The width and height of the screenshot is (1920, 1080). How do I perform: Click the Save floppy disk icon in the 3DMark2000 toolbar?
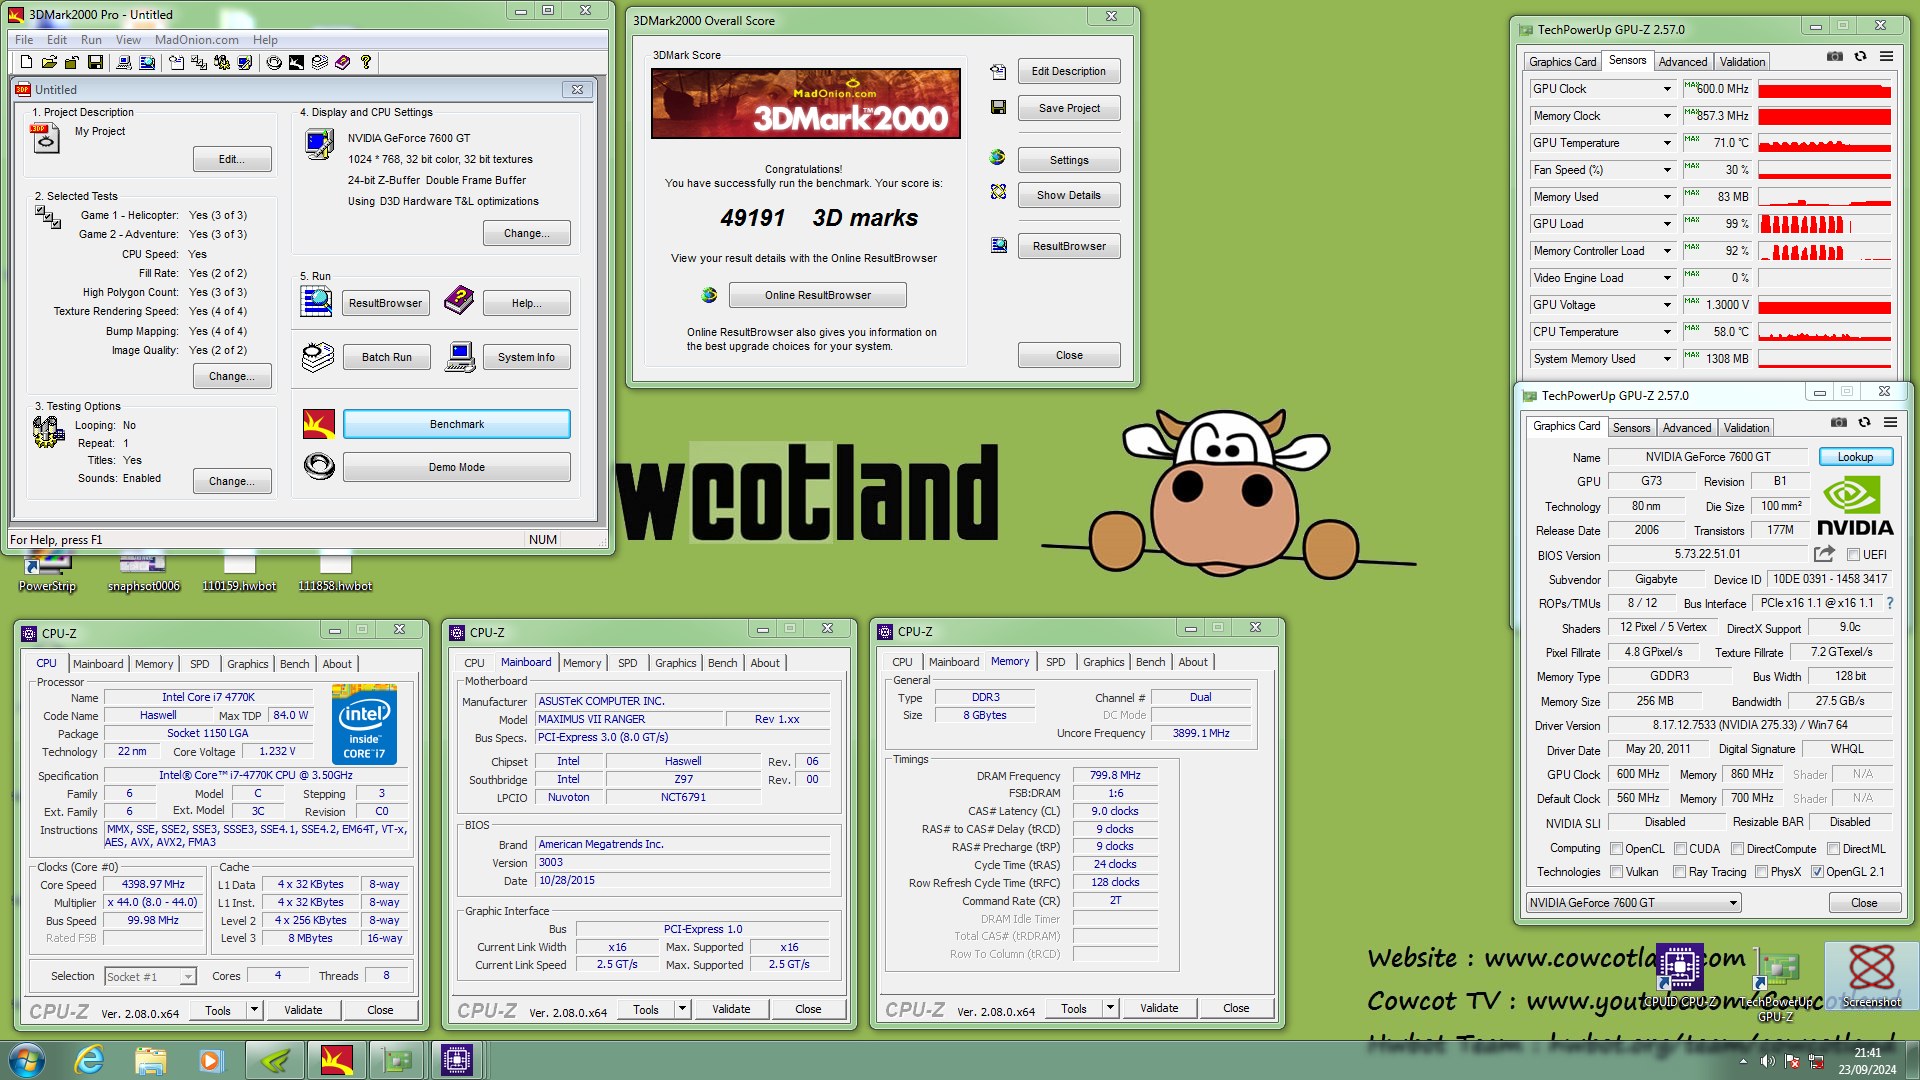click(x=95, y=62)
